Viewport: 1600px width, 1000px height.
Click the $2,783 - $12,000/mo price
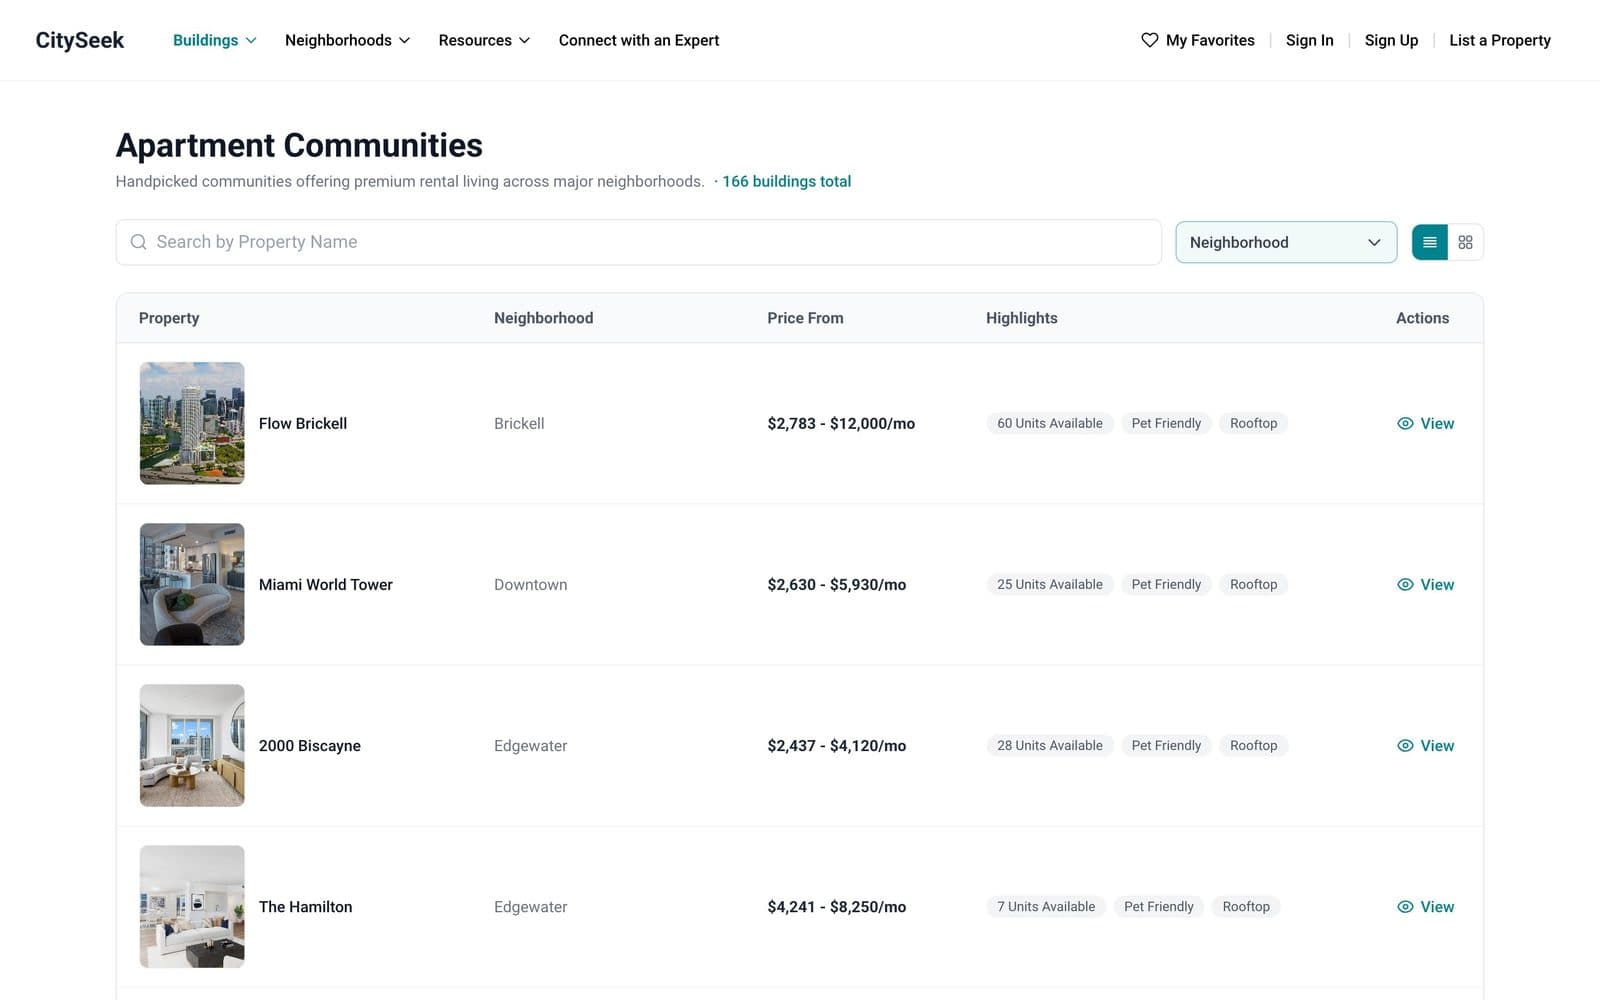click(x=841, y=423)
